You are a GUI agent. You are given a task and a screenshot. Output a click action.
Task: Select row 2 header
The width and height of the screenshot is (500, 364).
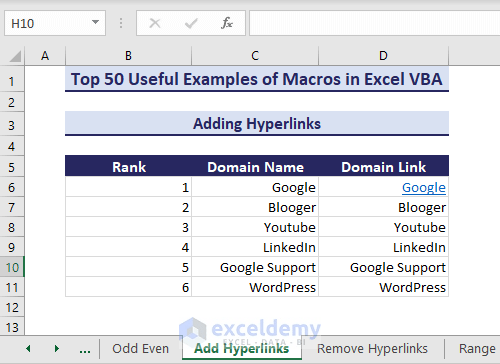tap(12, 102)
